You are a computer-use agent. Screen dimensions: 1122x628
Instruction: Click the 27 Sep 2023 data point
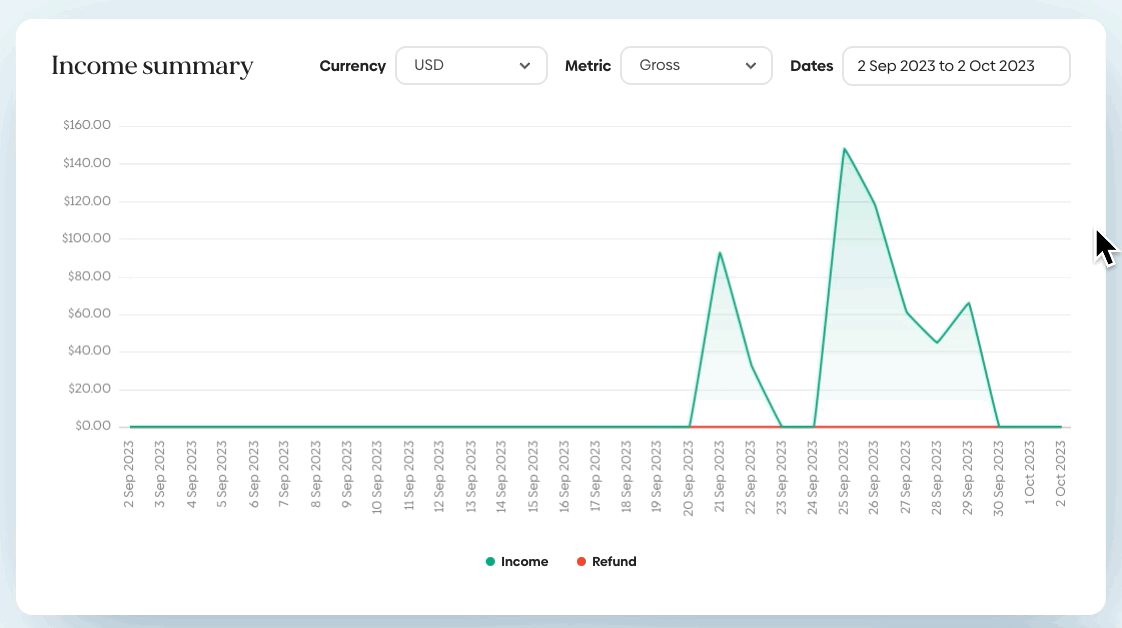pyautogui.click(x=906, y=312)
